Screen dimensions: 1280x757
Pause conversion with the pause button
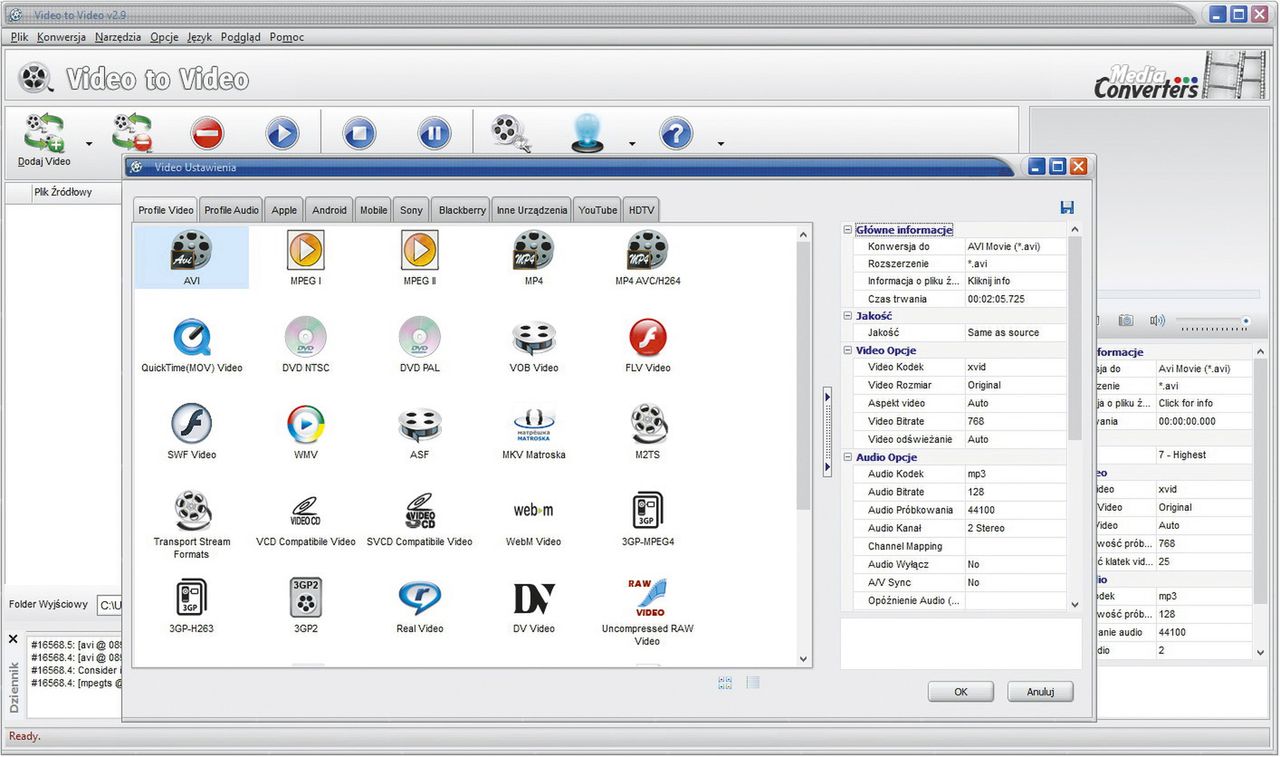coord(434,132)
